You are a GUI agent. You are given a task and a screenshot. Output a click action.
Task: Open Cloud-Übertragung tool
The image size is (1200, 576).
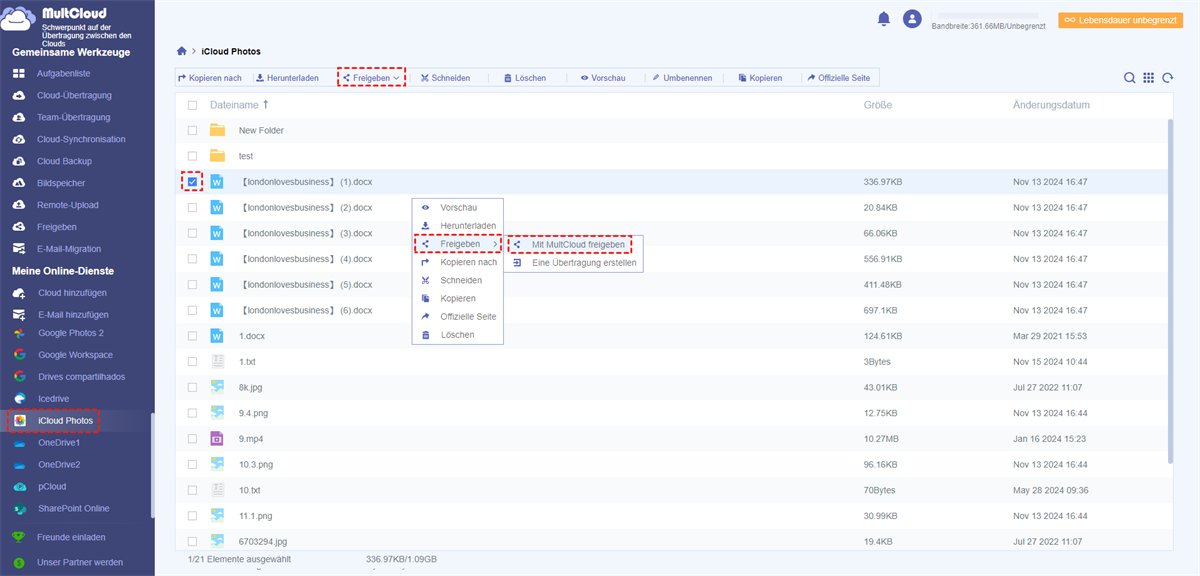(x=75, y=96)
